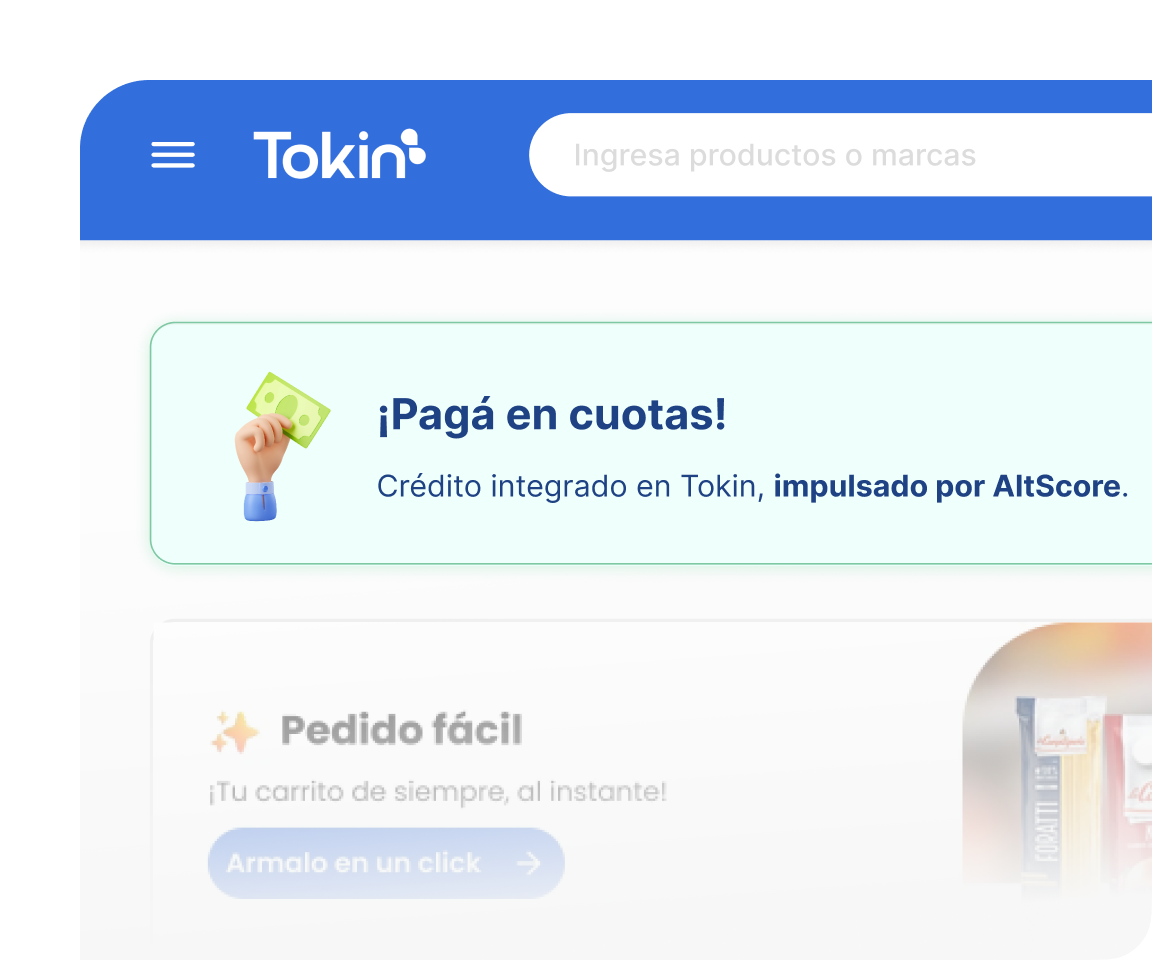Image resolution: width=1152 pixels, height=960 pixels.
Task: Open the hamburger menu
Action: 173,155
